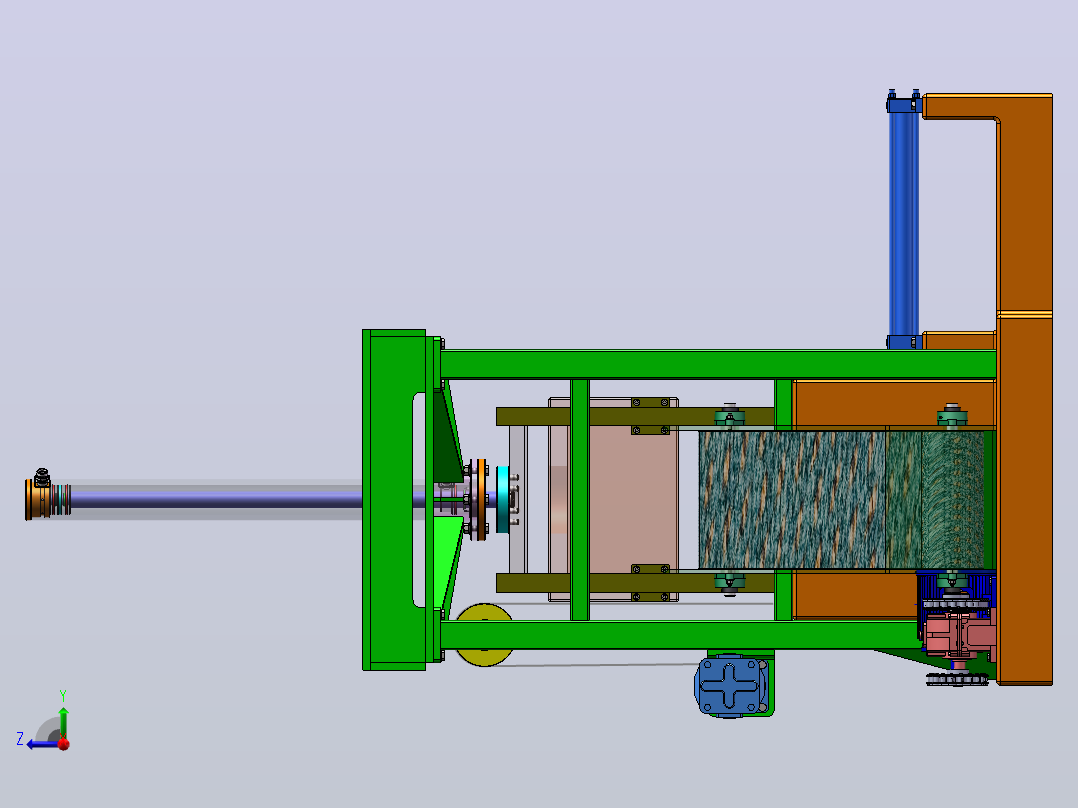Select the thick green slotted end plate
This screenshot has width=1078, height=808.
(x=394, y=500)
